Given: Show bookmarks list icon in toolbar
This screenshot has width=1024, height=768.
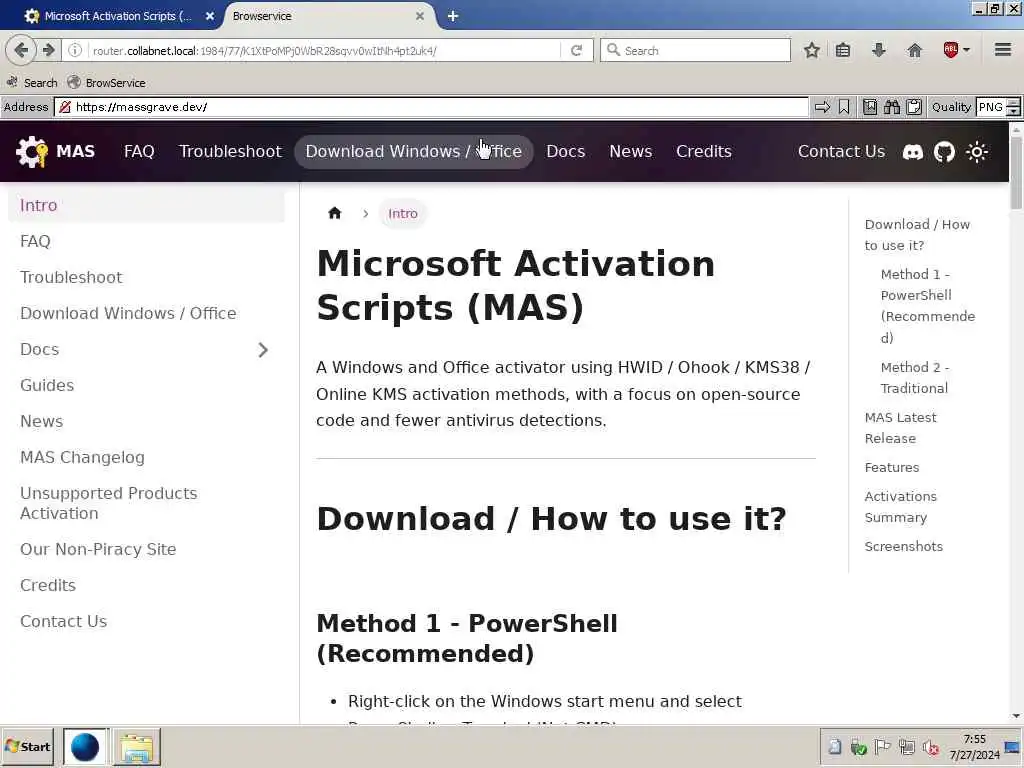Looking at the screenshot, I should [x=843, y=50].
